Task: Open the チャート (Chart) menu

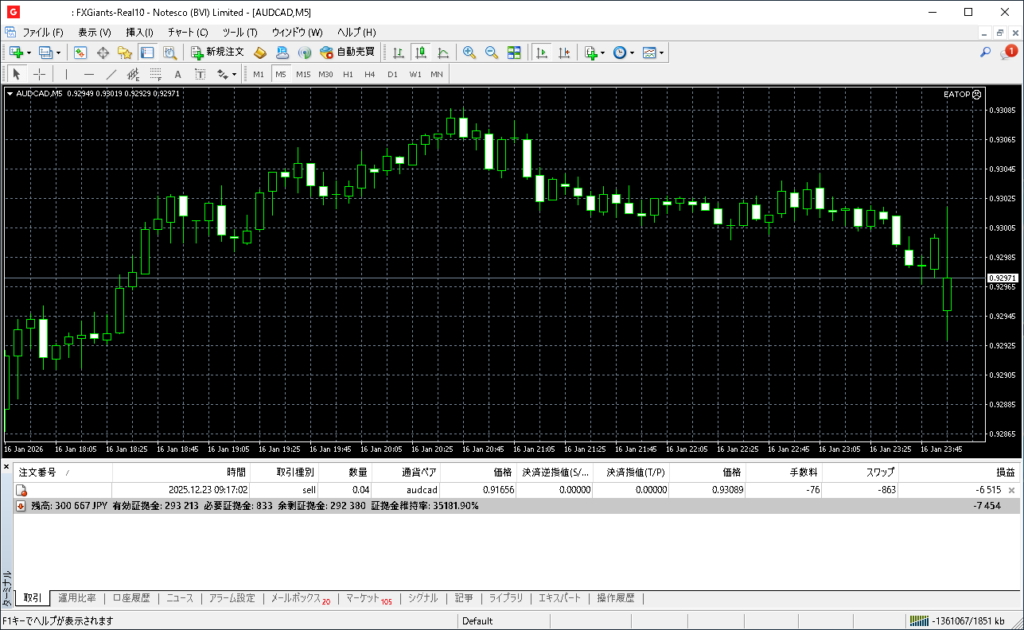Action: 187,32
